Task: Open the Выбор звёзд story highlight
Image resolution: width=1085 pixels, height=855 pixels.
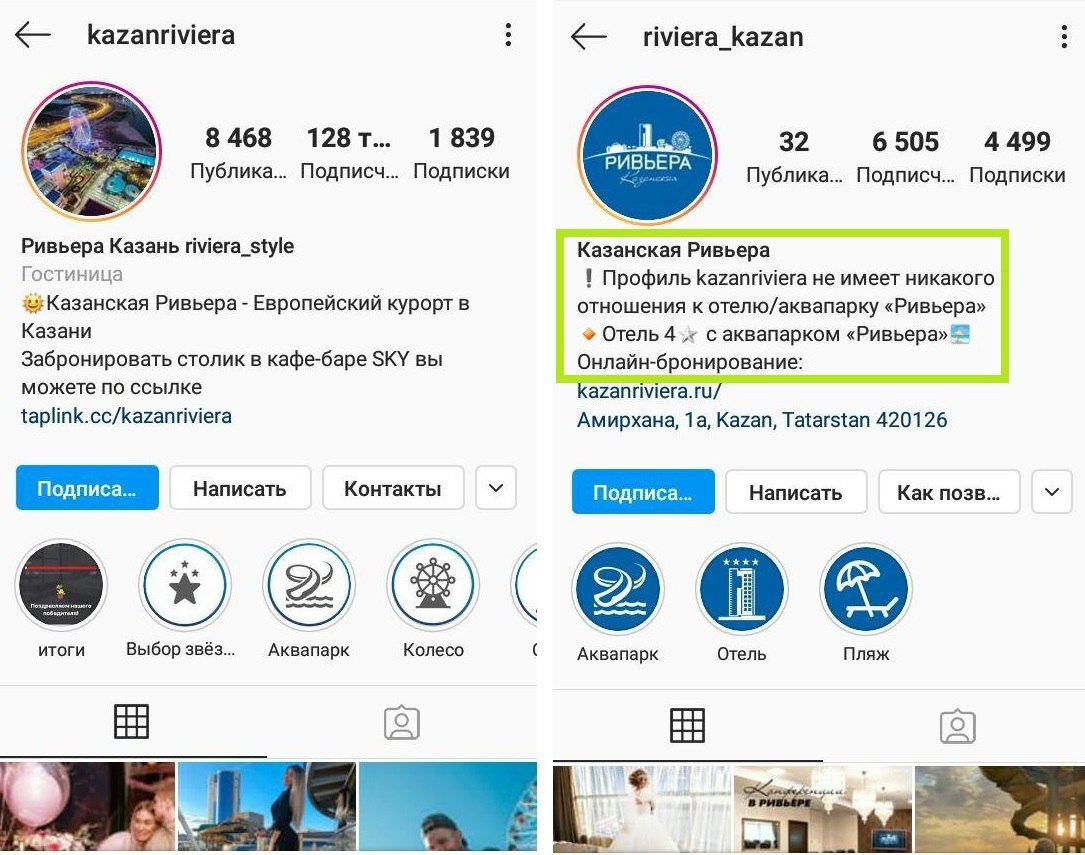Action: 185,585
